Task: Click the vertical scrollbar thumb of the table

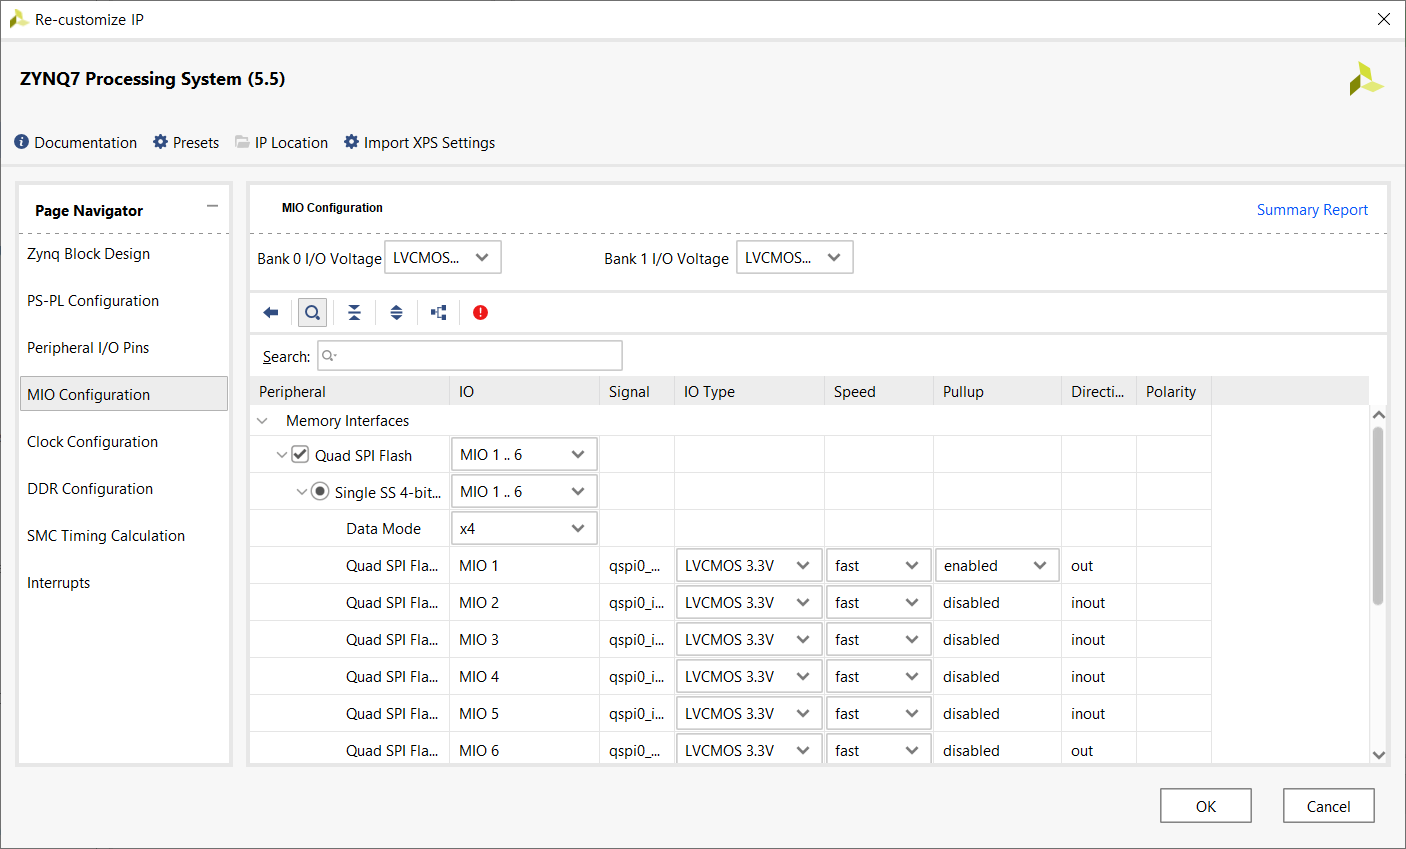Action: 1378,516
